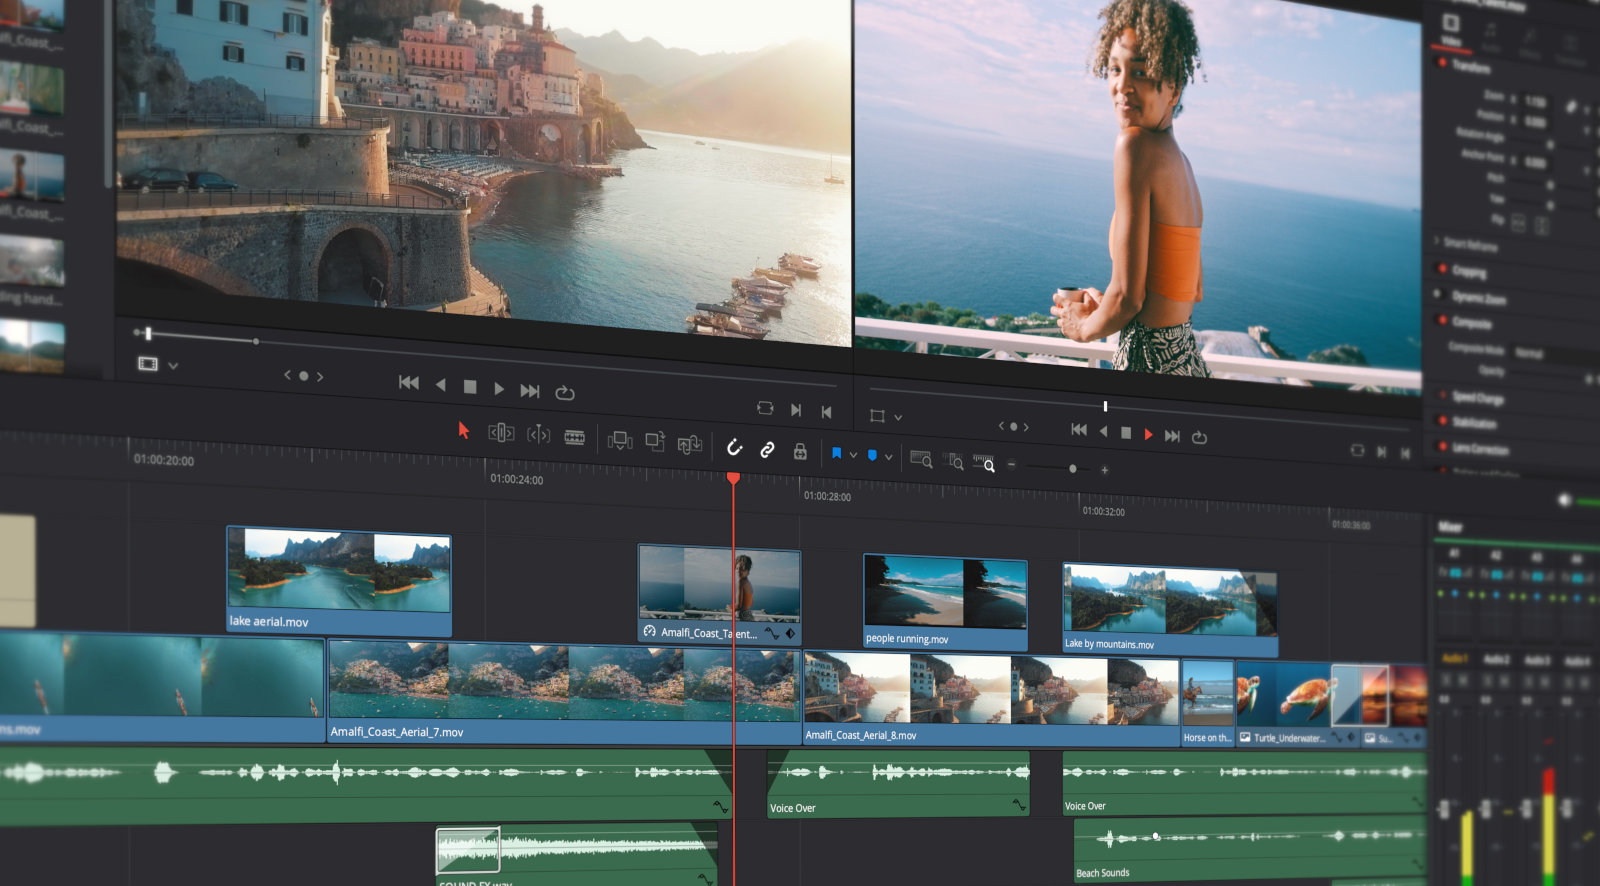Image resolution: width=1600 pixels, height=886 pixels.
Task: Click the Replace Clip toolbar icon
Action: click(689, 444)
